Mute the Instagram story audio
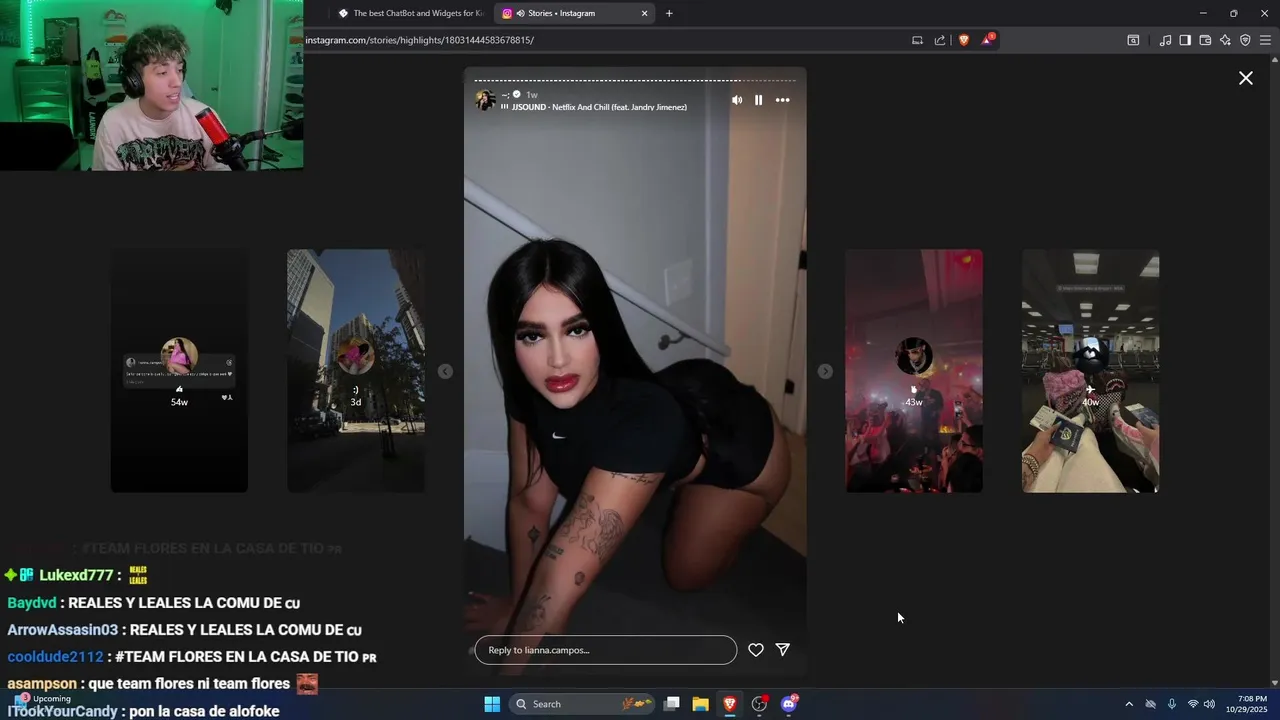Image resolution: width=1280 pixels, height=720 pixels. (737, 100)
